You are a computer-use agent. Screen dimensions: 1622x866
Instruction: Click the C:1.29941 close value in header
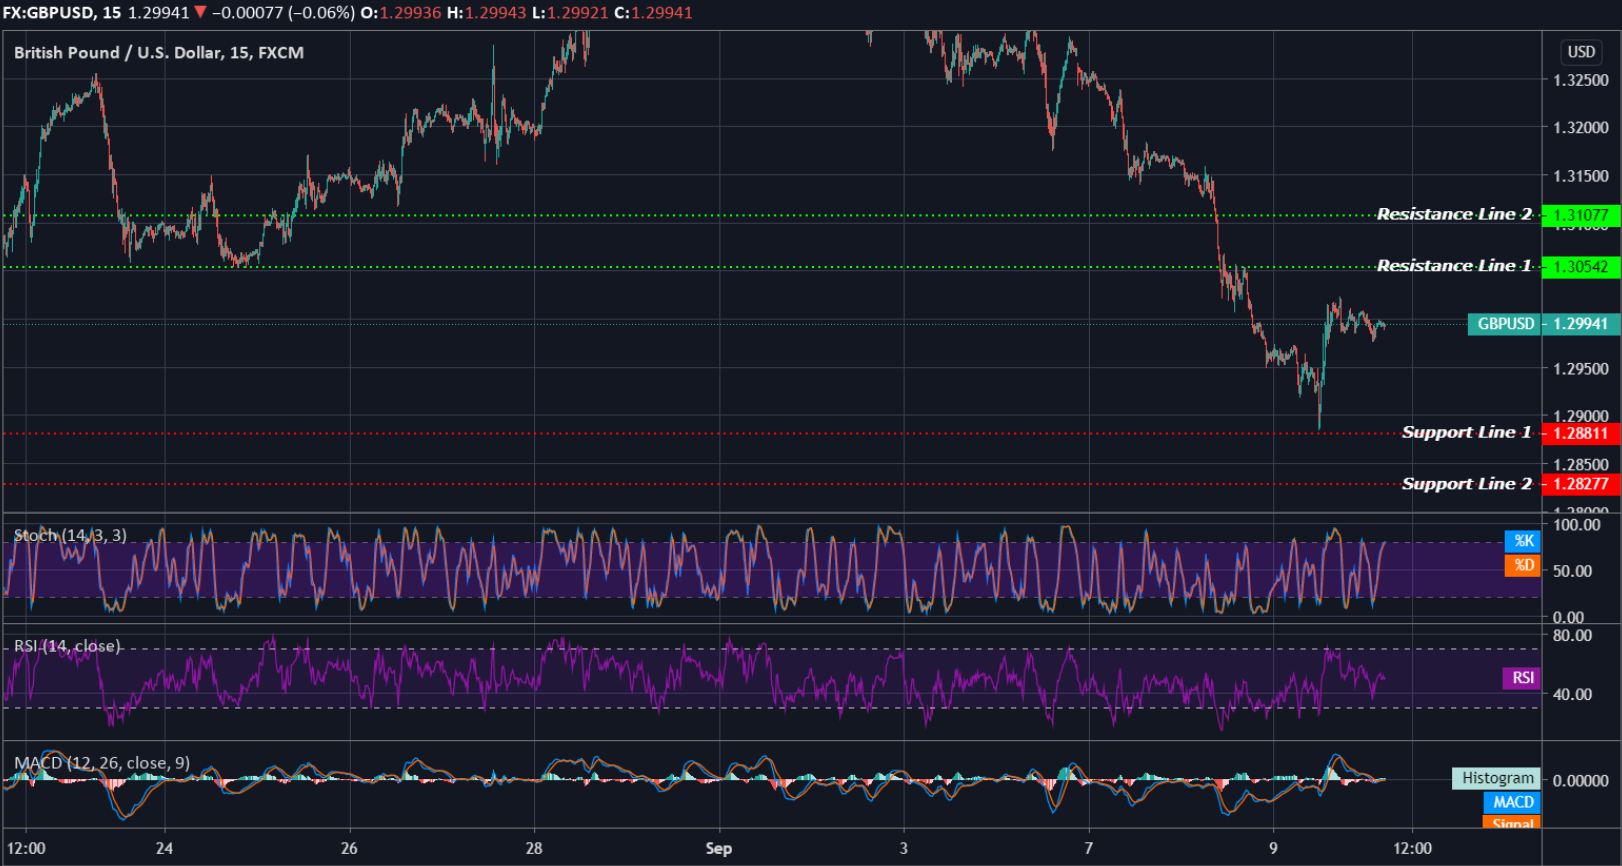[653, 13]
